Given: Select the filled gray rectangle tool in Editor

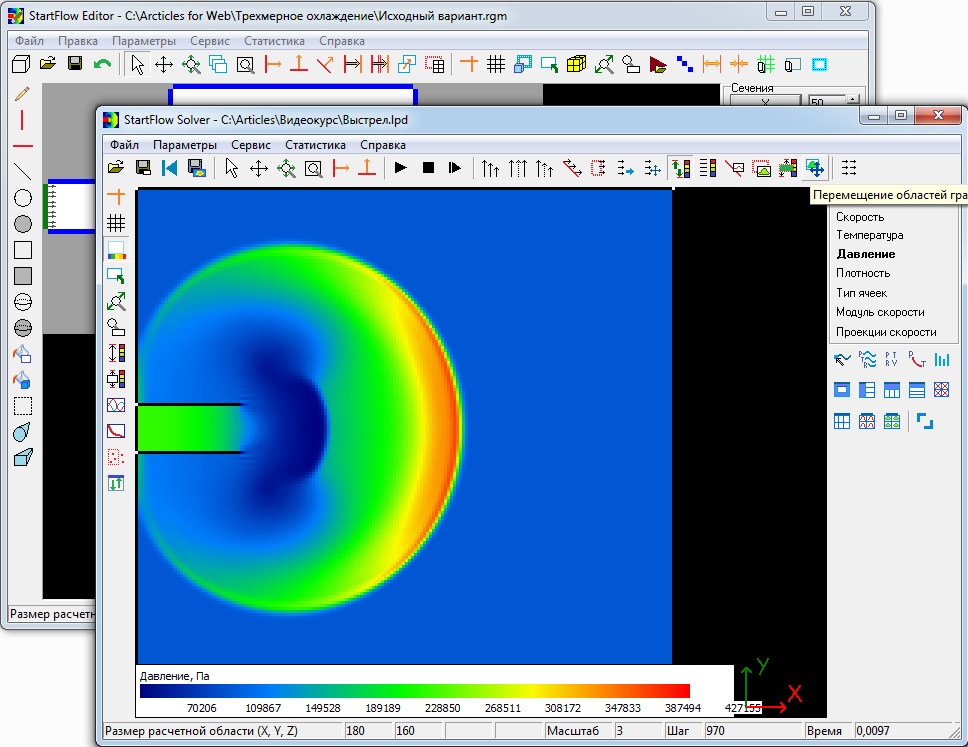Looking at the screenshot, I should click(x=23, y=276).
